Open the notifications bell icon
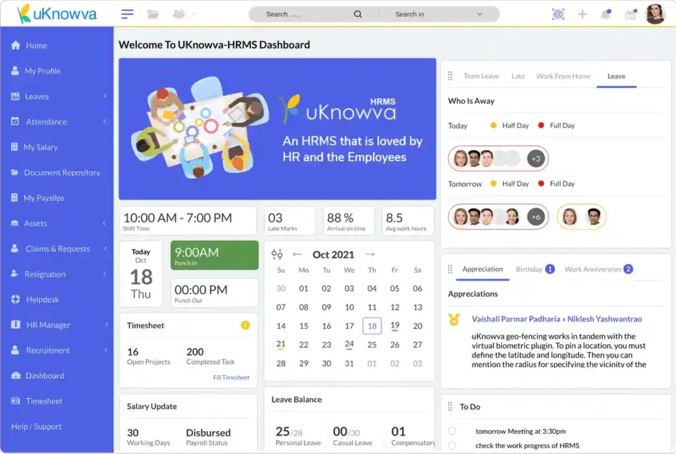 (605, 14)
